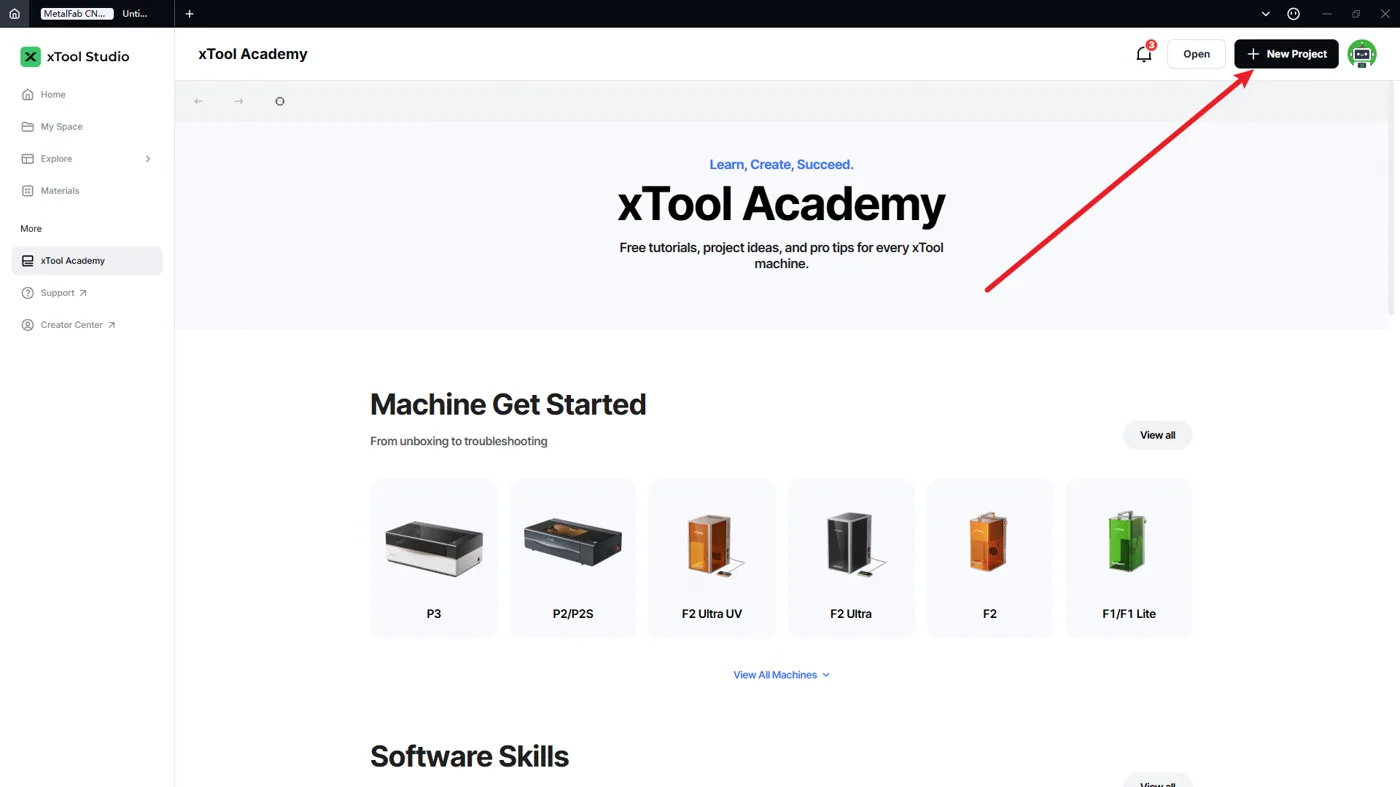Click the 'Software Skills' heading
This screenshot has width=1400, height=787.
(x=469, y=757)
